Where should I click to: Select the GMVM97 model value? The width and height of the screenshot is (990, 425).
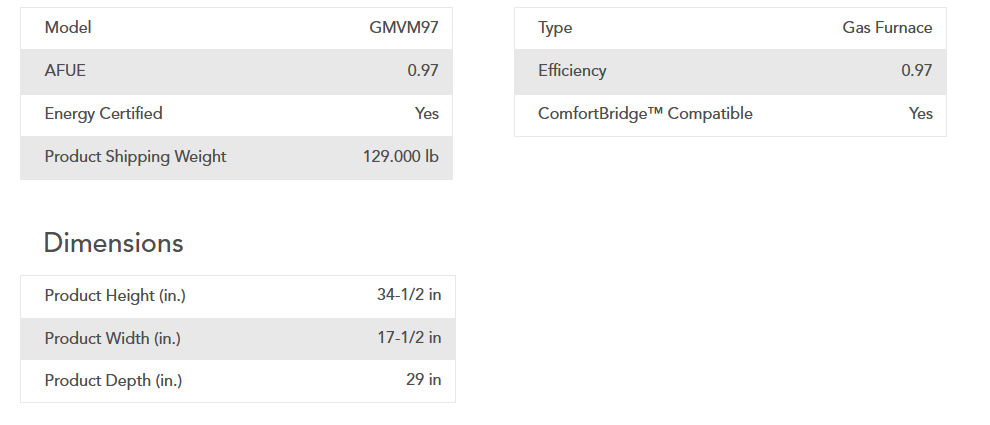tap(403, 28)
